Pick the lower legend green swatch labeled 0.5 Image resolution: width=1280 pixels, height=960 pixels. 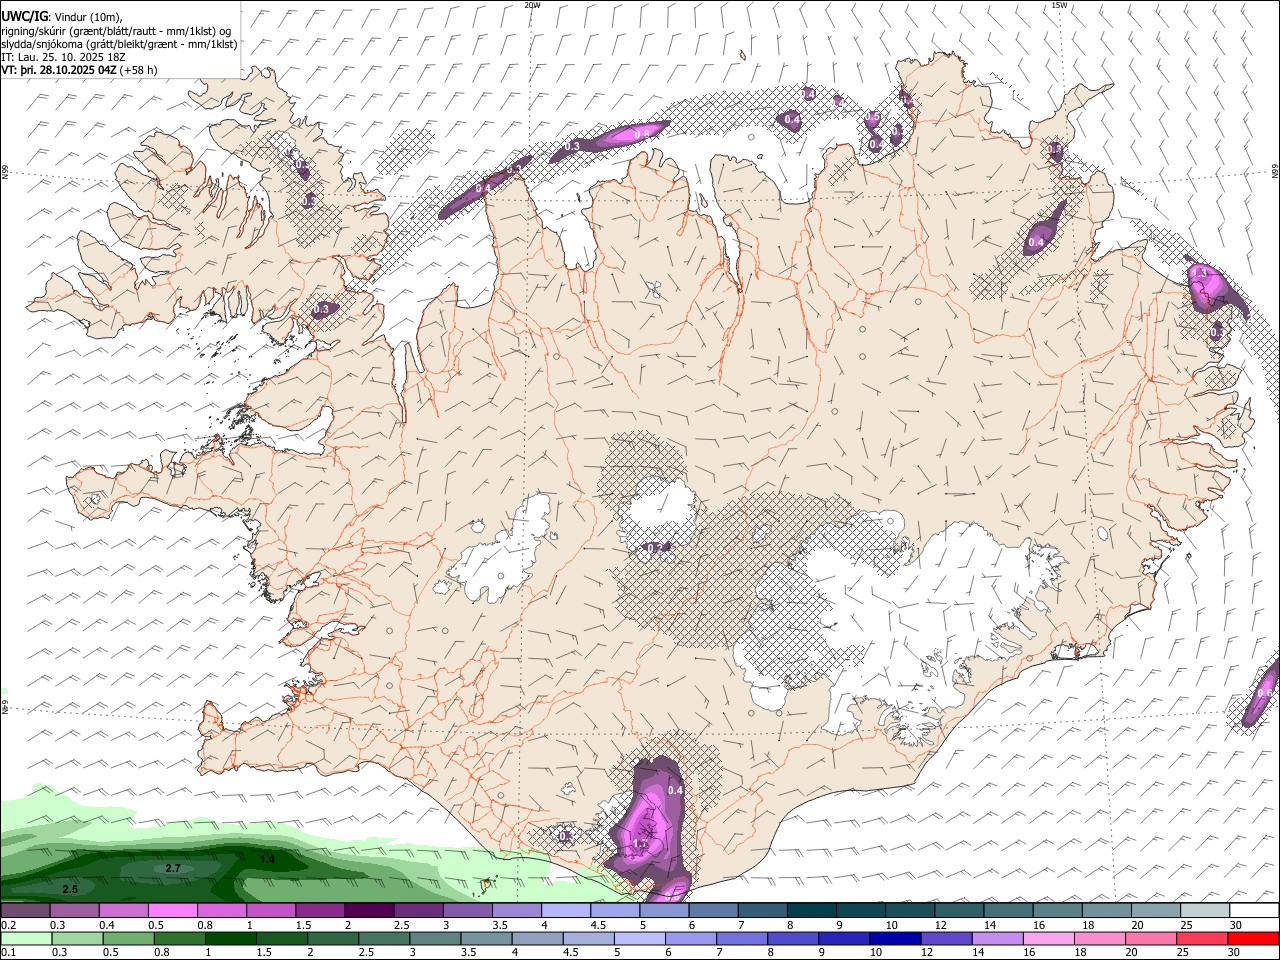coord(128,938)
